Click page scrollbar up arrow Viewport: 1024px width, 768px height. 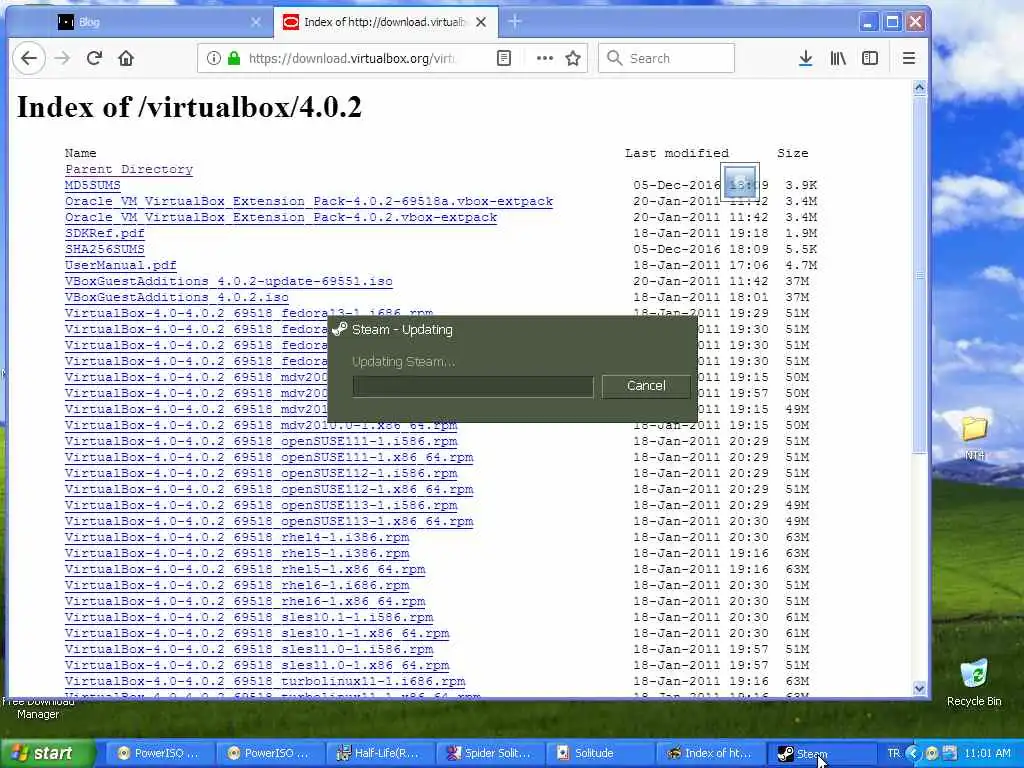point(920,88)
